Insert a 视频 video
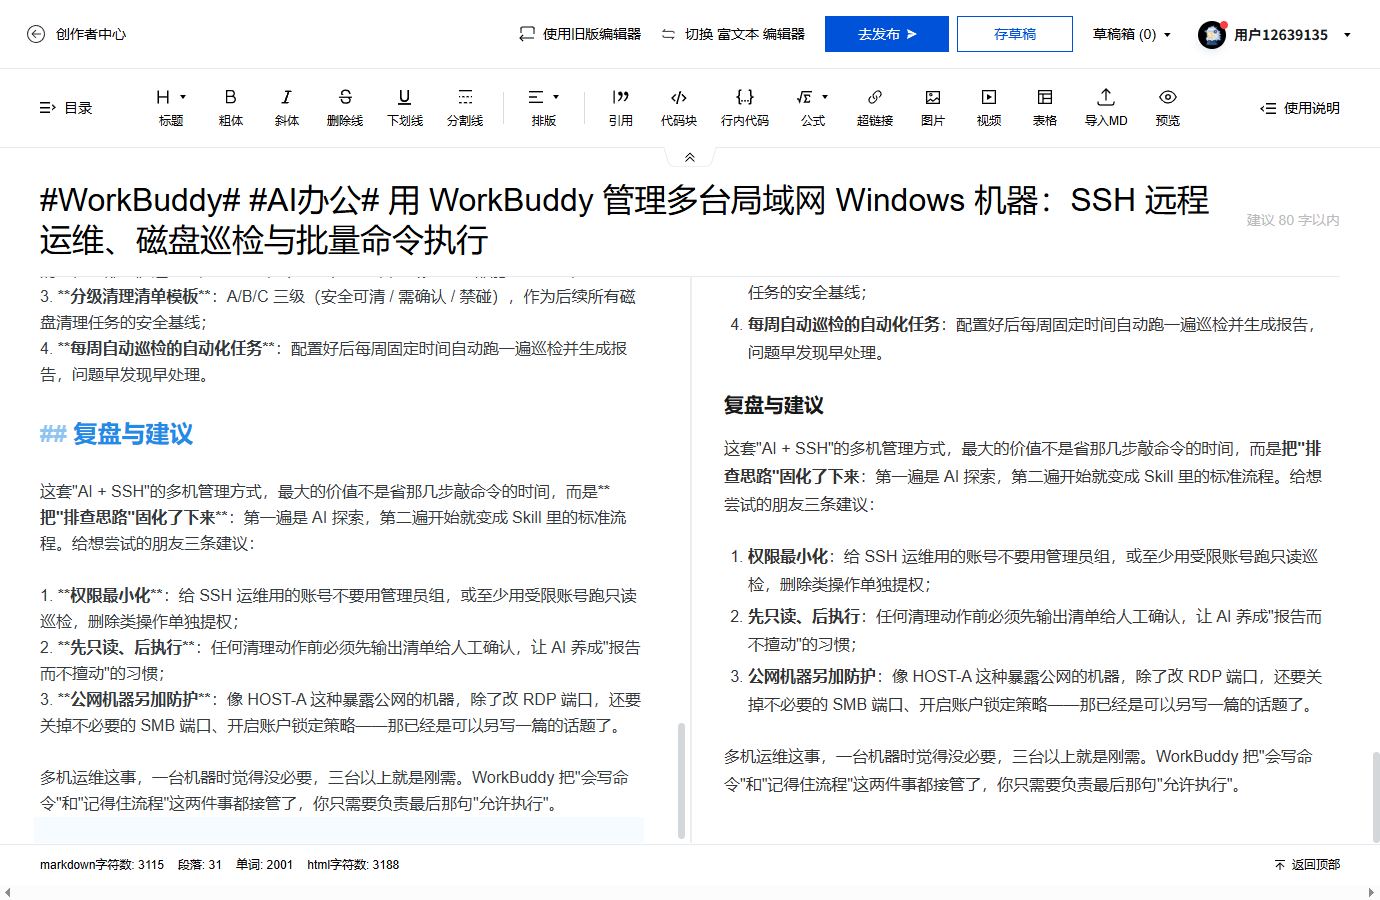Viewport: 1380px width, 900px height. coord(989,107)
